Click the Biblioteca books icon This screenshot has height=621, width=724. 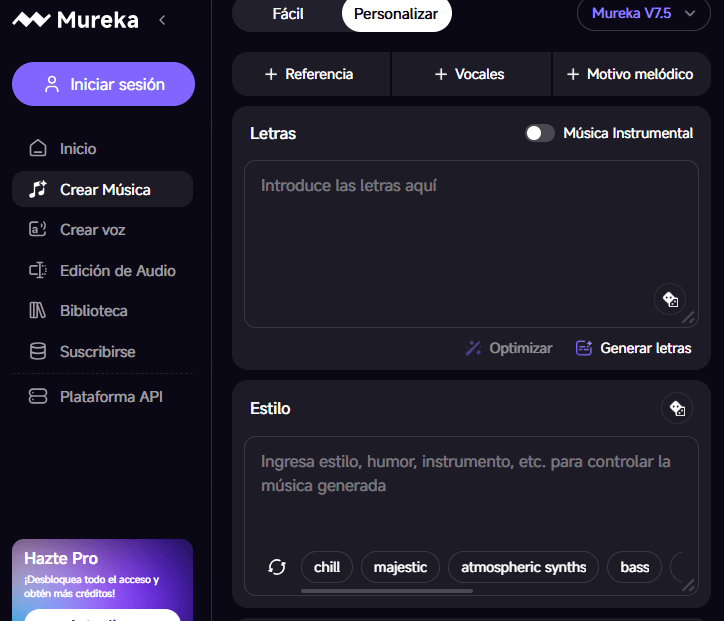(x=38, y=310)
